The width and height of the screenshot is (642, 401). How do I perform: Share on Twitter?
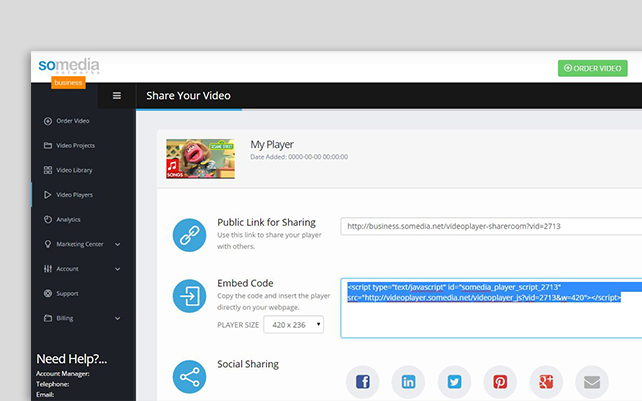point(454,382)
